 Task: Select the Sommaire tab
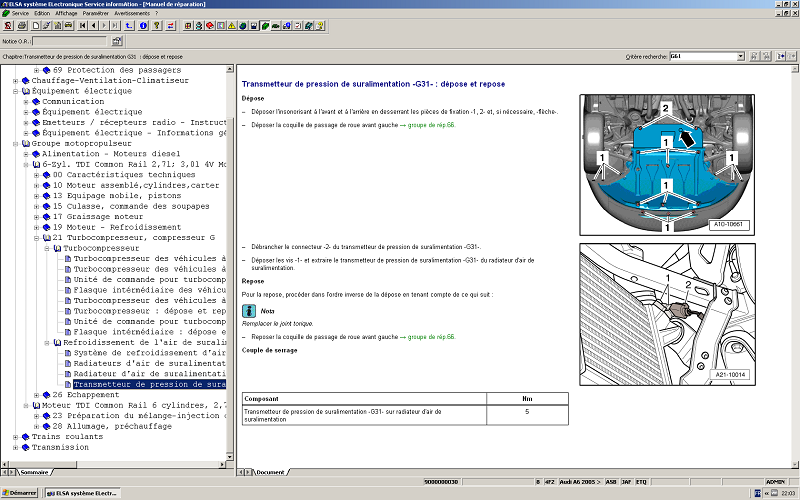coord(34,472)
